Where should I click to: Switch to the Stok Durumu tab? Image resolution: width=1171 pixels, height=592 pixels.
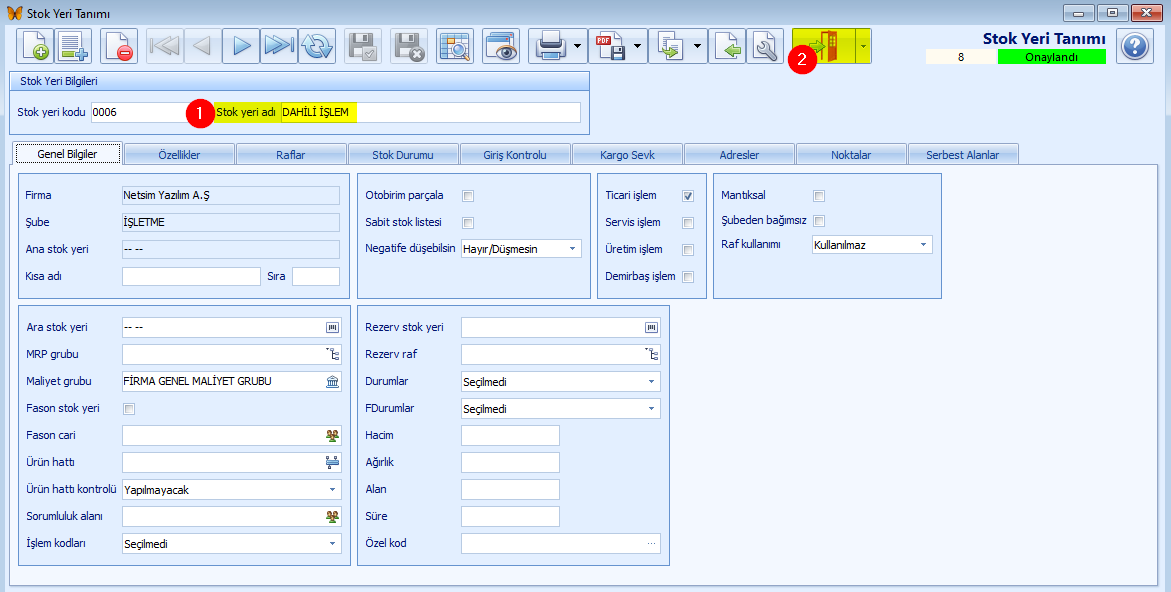(x=403, y=155)
